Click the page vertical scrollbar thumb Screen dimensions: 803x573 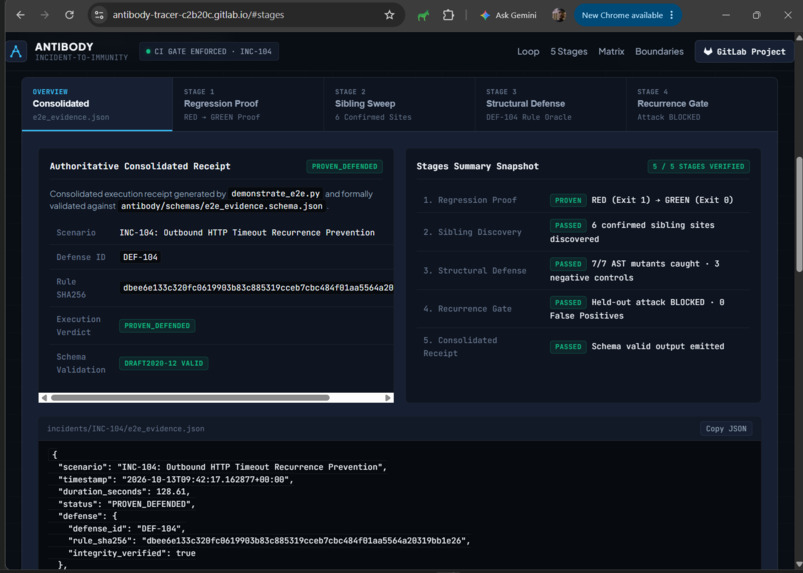(798, 214)
